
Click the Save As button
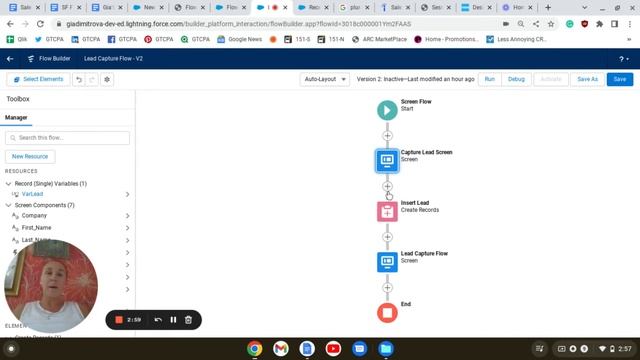(587, 79)
